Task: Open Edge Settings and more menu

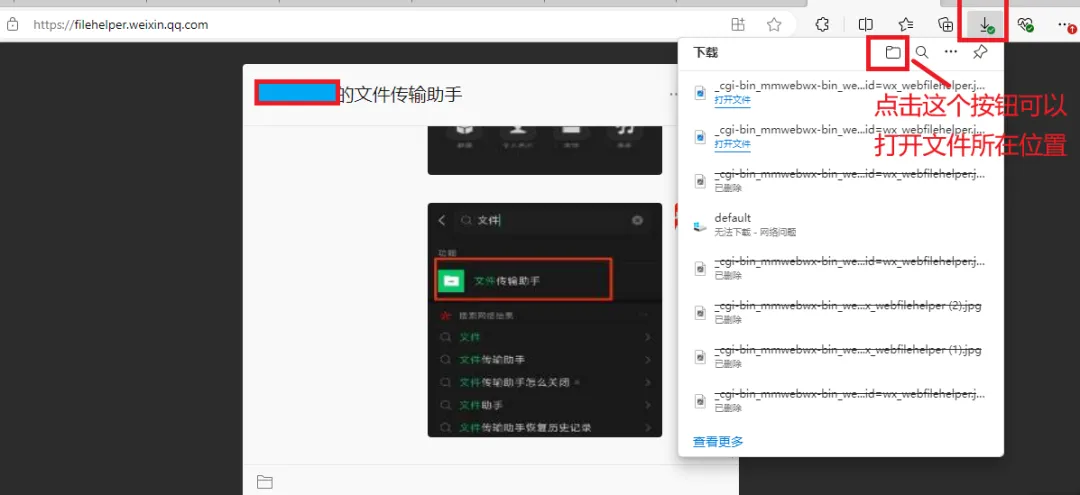Action: point(1065,25)
